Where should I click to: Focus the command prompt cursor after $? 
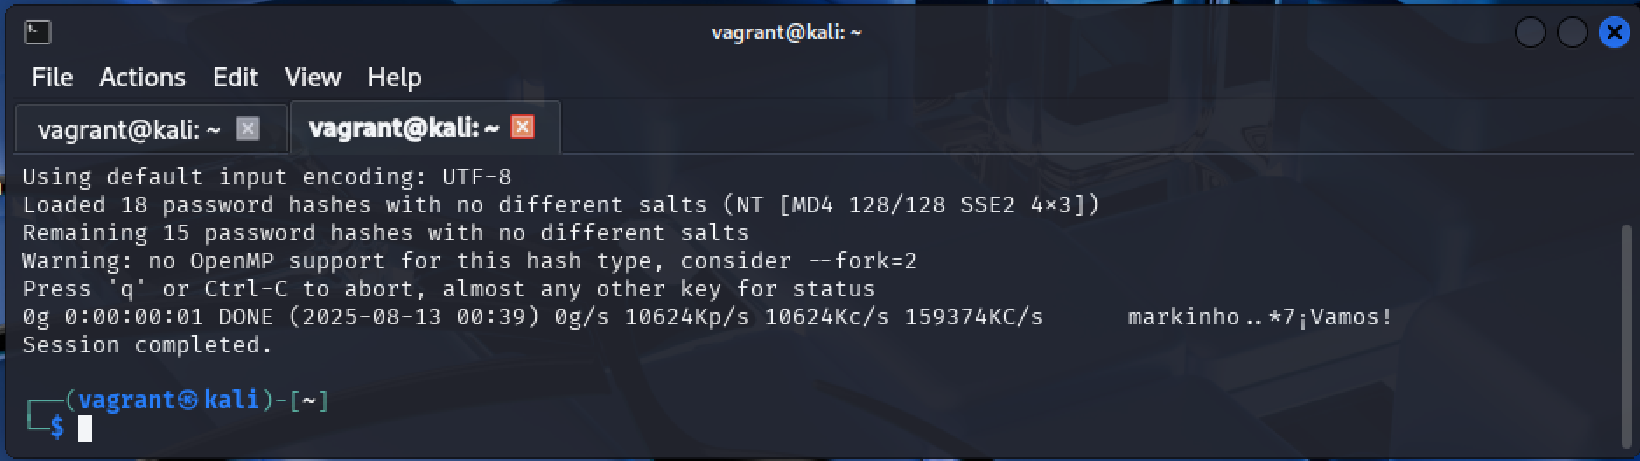click(x=86, y=429)
